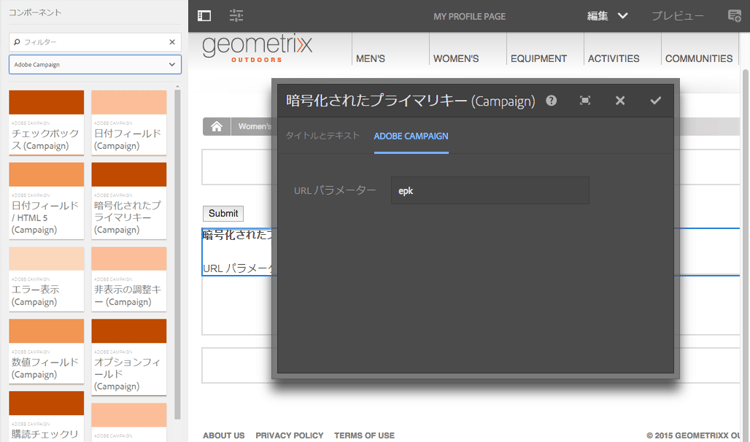Click the Geometrixx Outdoors logo
The image size is (750, 442).
tap(257, 49)
